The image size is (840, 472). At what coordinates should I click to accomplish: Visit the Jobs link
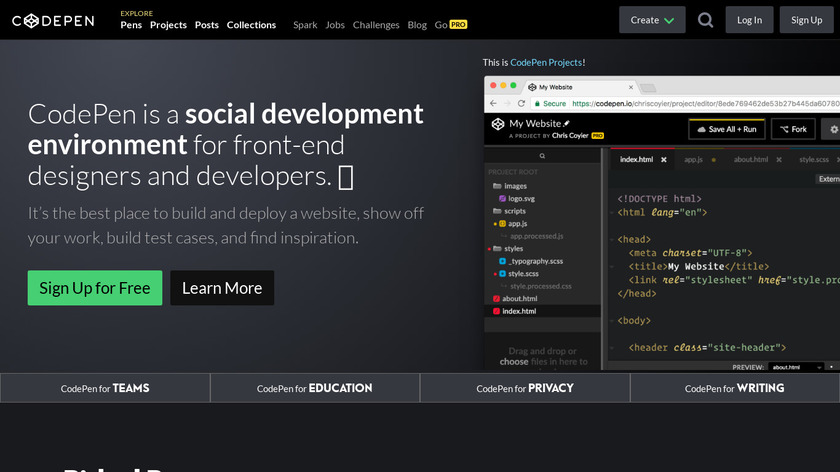335,25
